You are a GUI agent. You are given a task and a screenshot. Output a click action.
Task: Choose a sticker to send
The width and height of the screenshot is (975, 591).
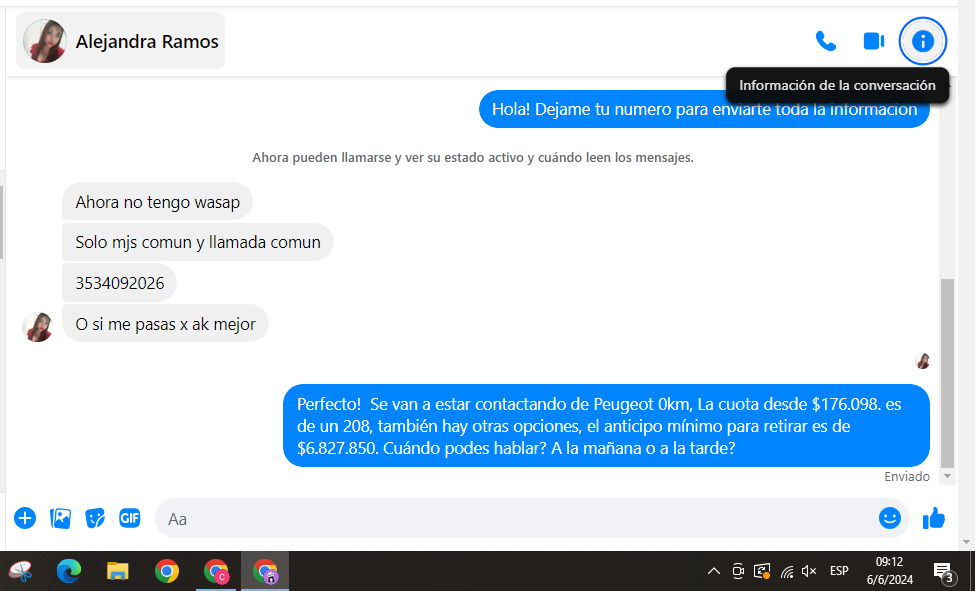click(95, 518)
